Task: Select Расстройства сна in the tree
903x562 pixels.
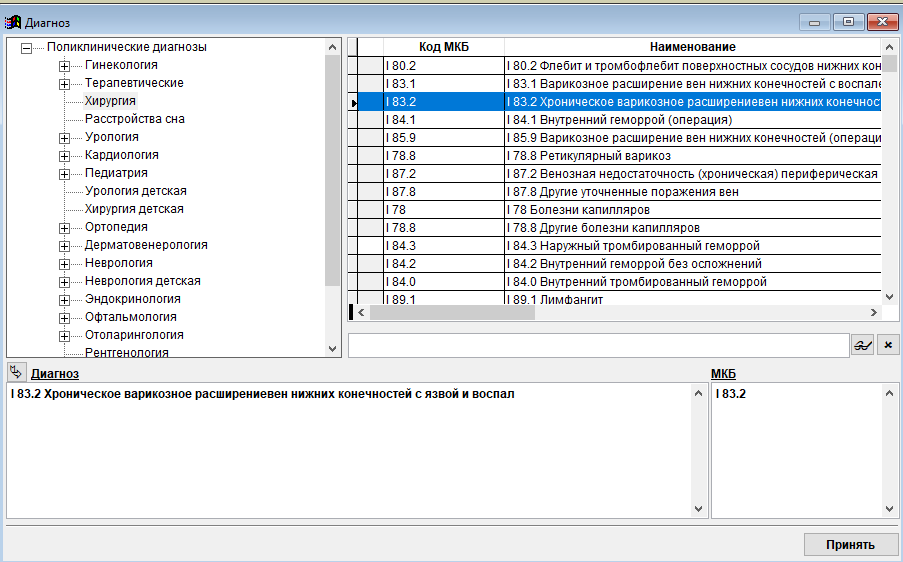Action: 134,119
